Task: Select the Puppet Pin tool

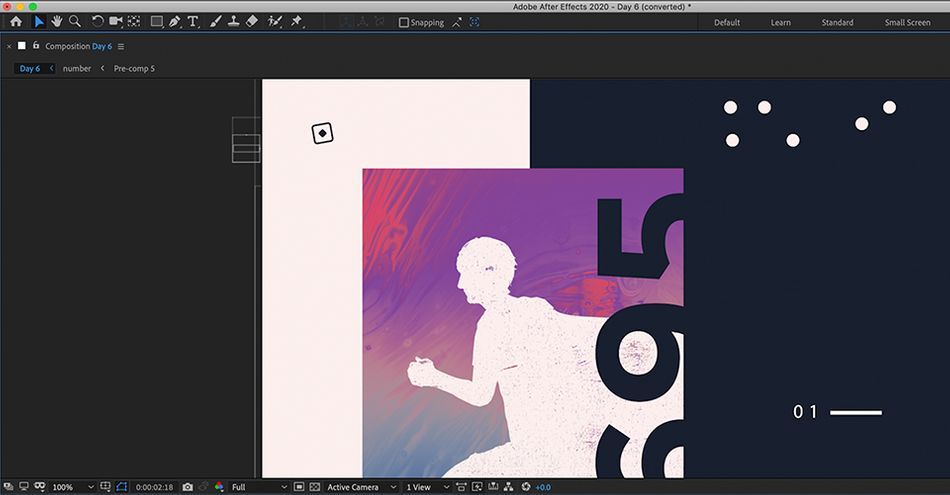Action: (x=296, y=22)
